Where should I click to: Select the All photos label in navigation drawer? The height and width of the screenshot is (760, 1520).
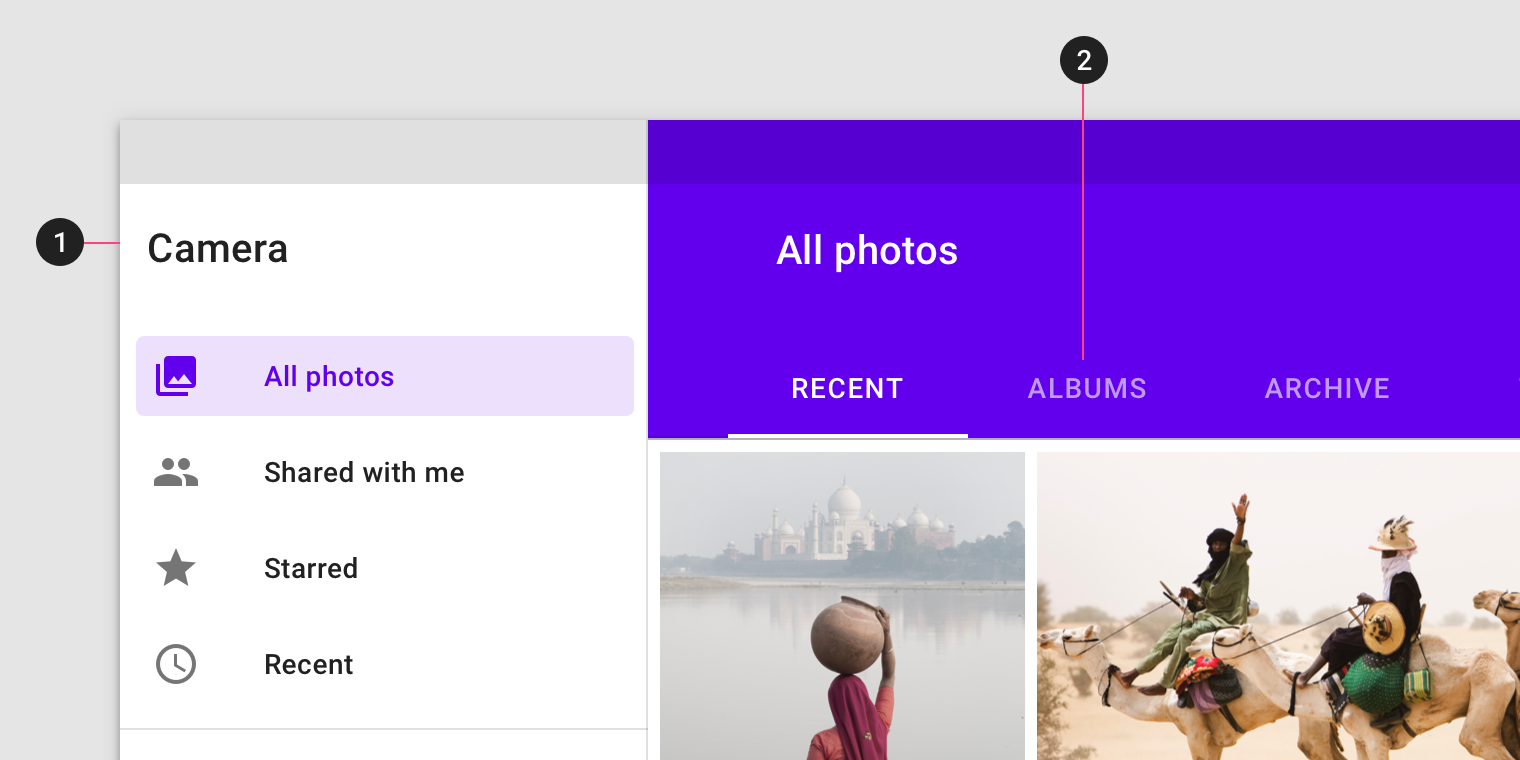(329, 376)
